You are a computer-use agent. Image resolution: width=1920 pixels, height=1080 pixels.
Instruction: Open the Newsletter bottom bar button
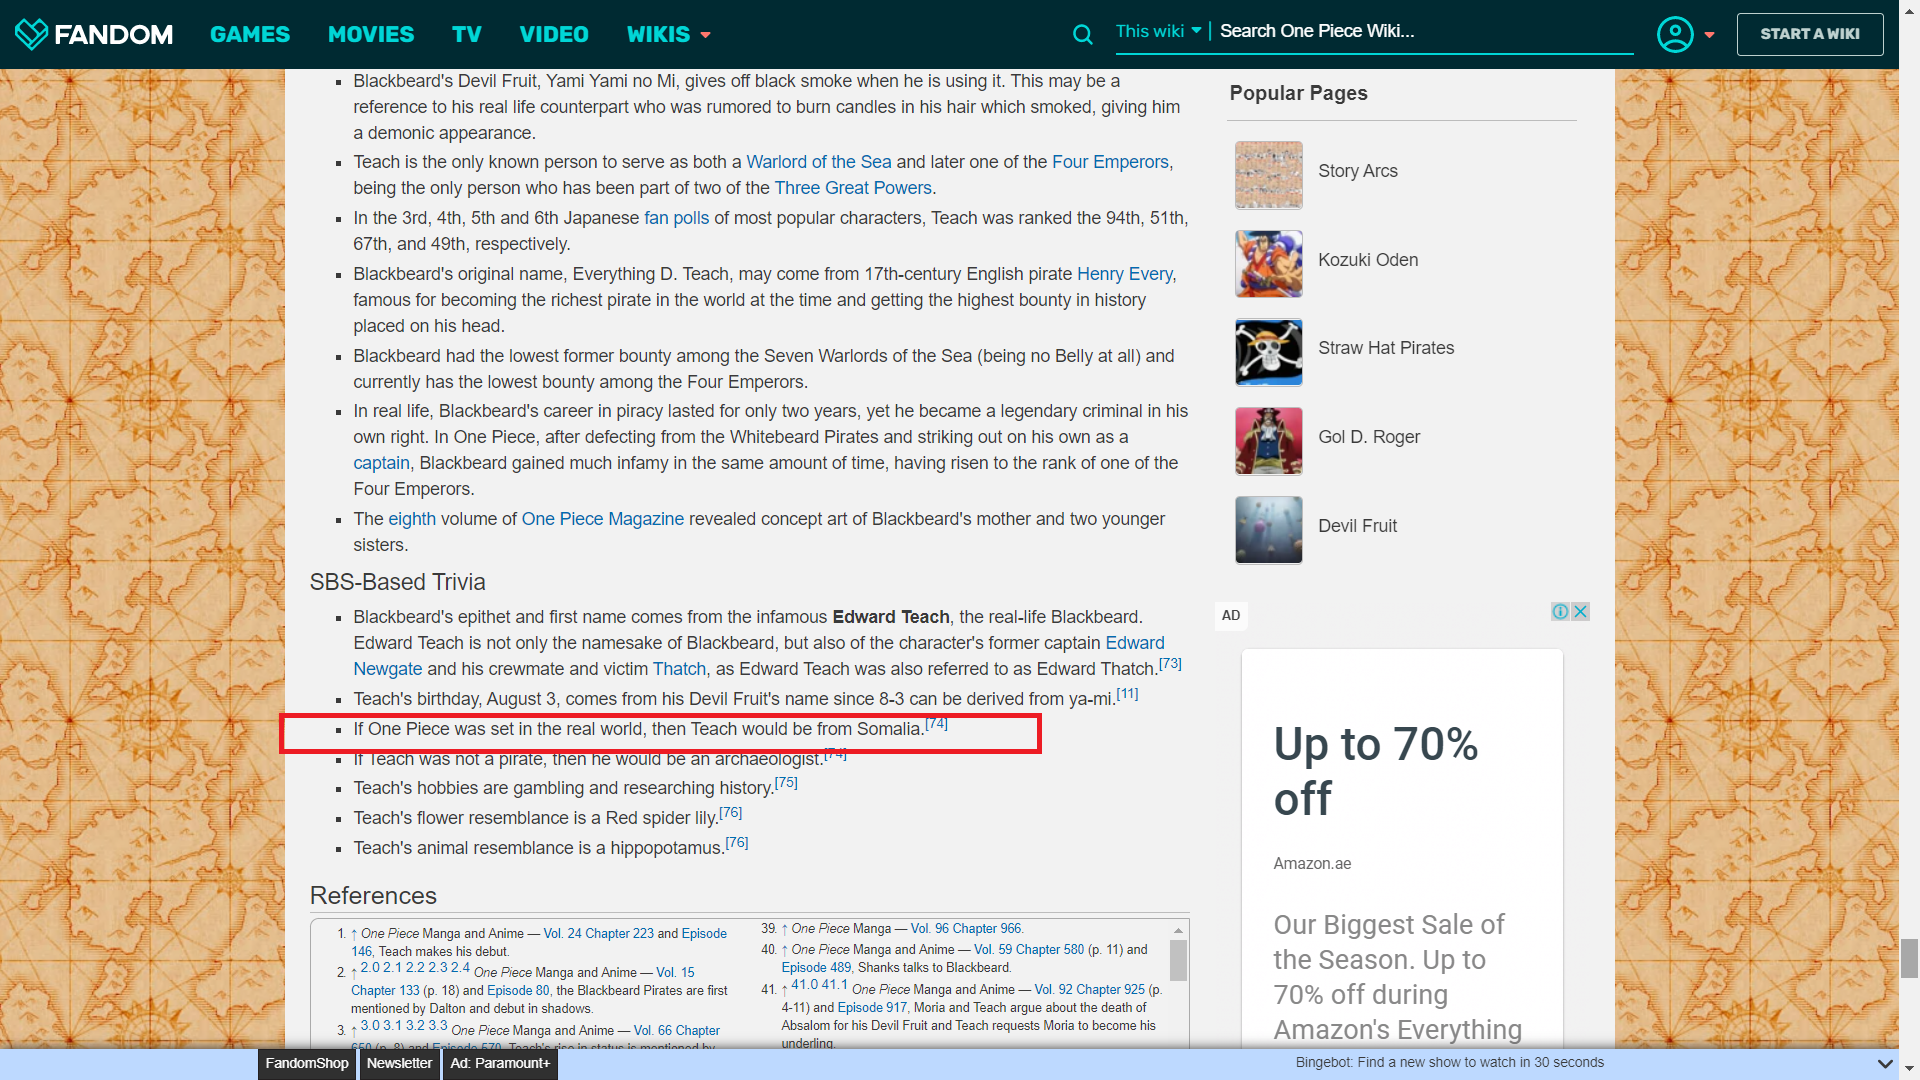399,1063
